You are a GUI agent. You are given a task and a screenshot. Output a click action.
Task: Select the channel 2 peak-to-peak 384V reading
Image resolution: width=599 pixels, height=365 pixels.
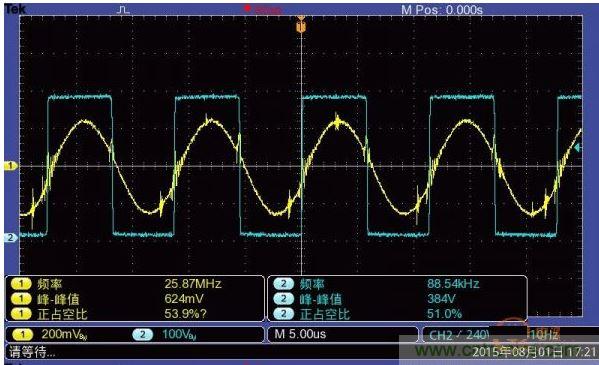(443, 298)
